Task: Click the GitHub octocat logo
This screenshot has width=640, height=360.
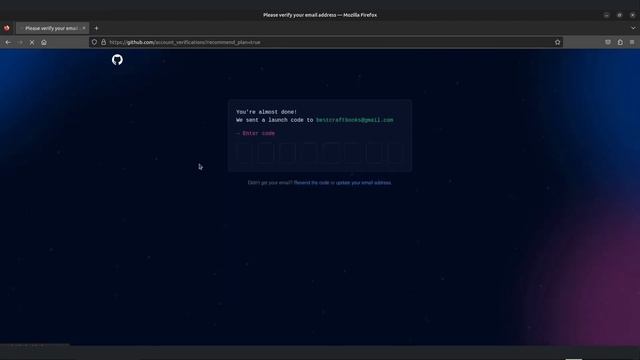Action: coord(117,60)
